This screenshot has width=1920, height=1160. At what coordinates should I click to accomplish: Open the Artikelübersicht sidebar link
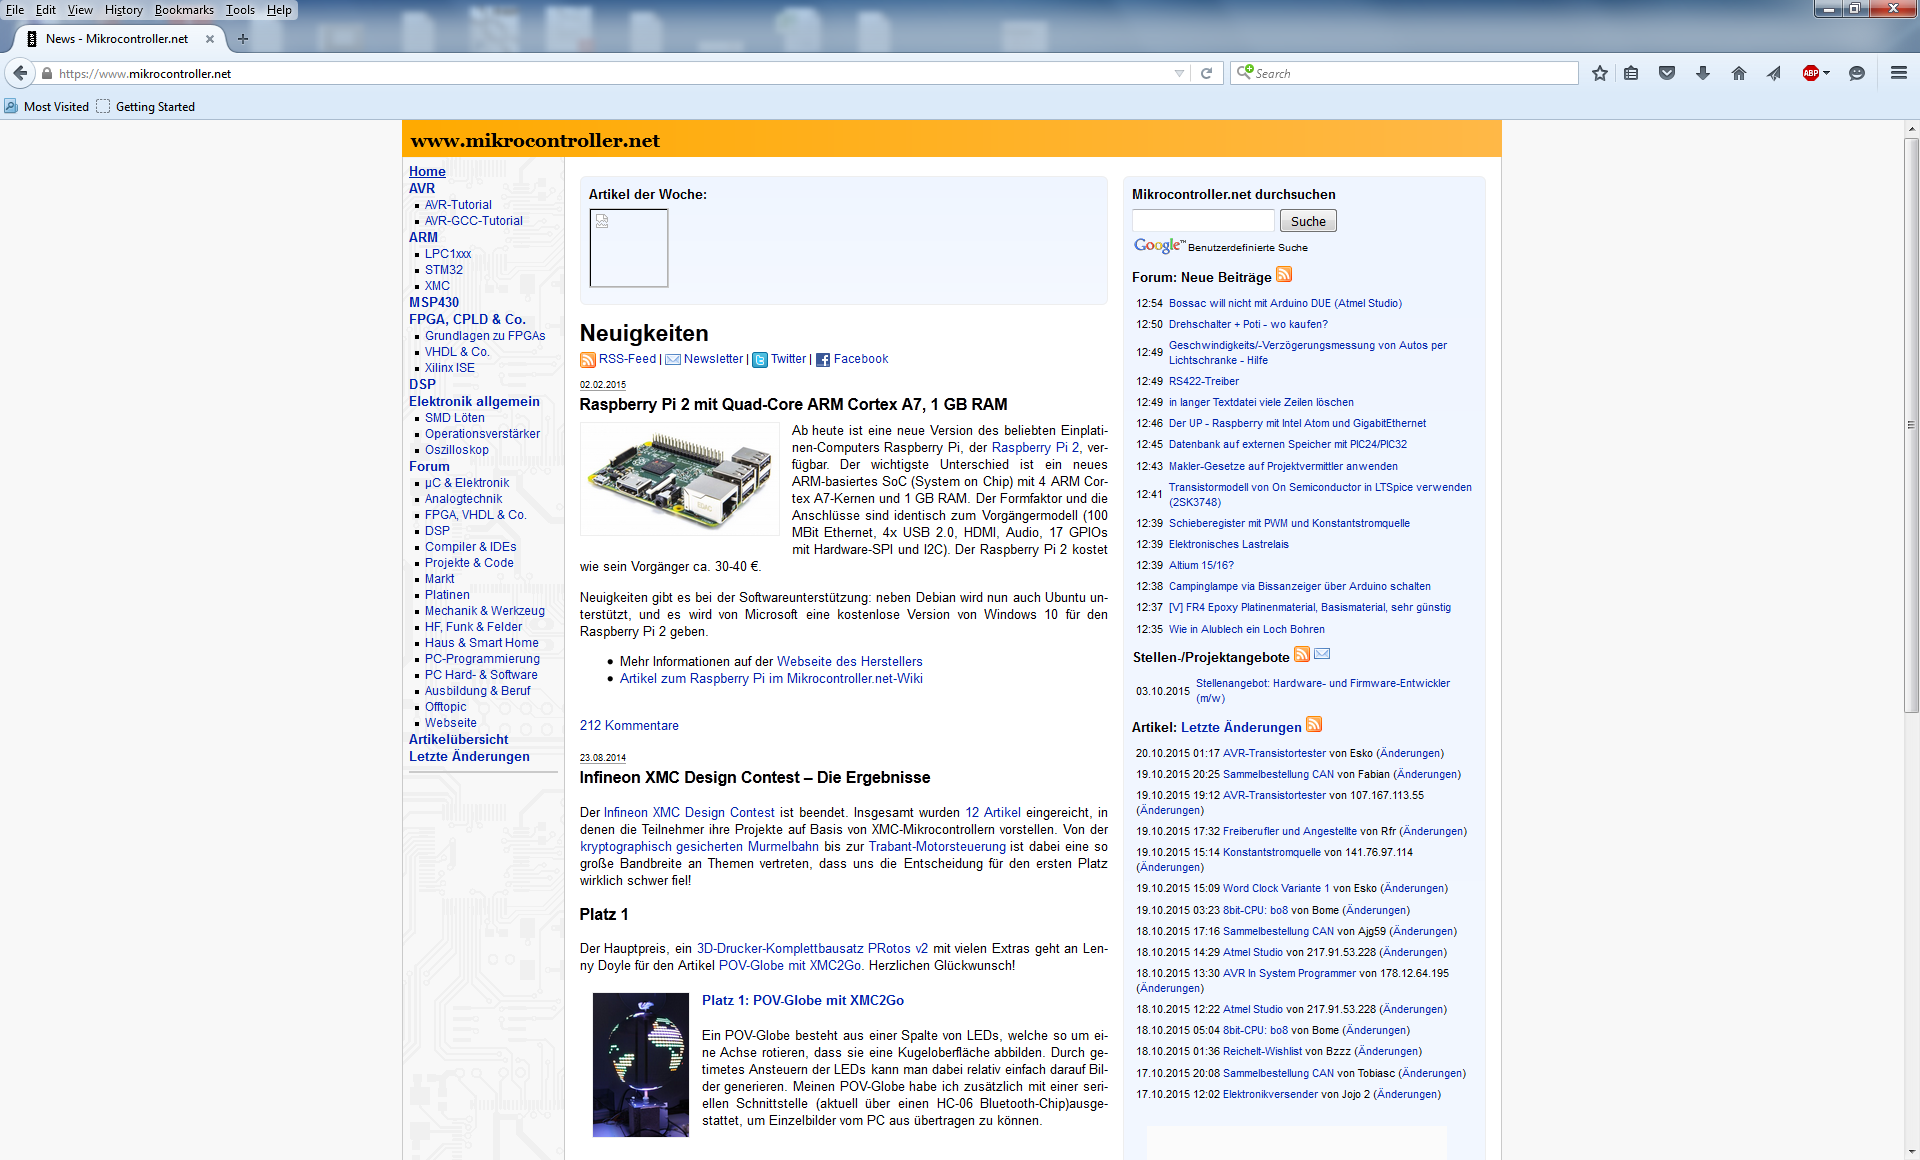[x=458, y=740]
